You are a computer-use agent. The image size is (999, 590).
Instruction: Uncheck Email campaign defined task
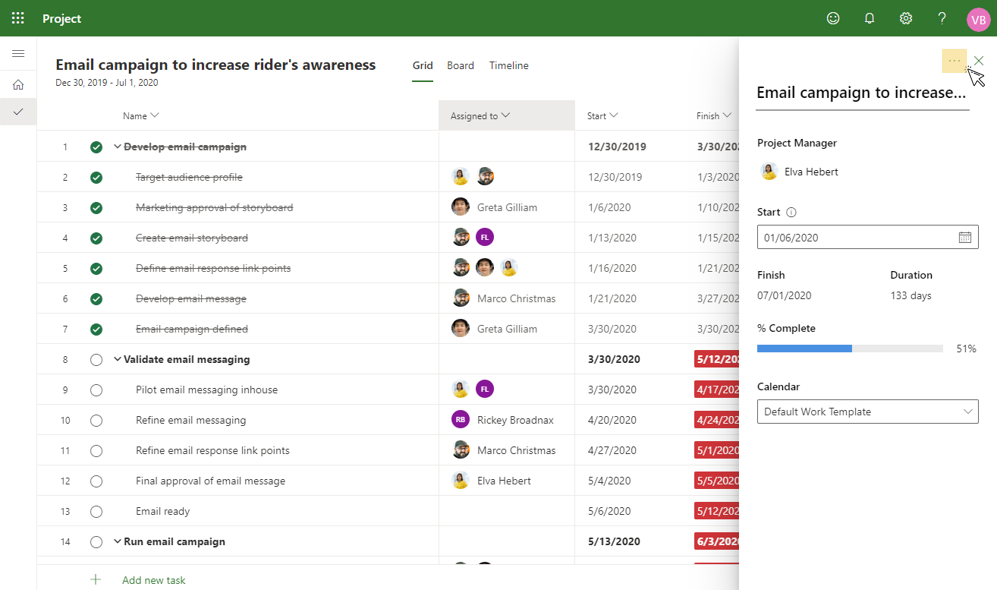pyautogui.click(x=96, y=329)
